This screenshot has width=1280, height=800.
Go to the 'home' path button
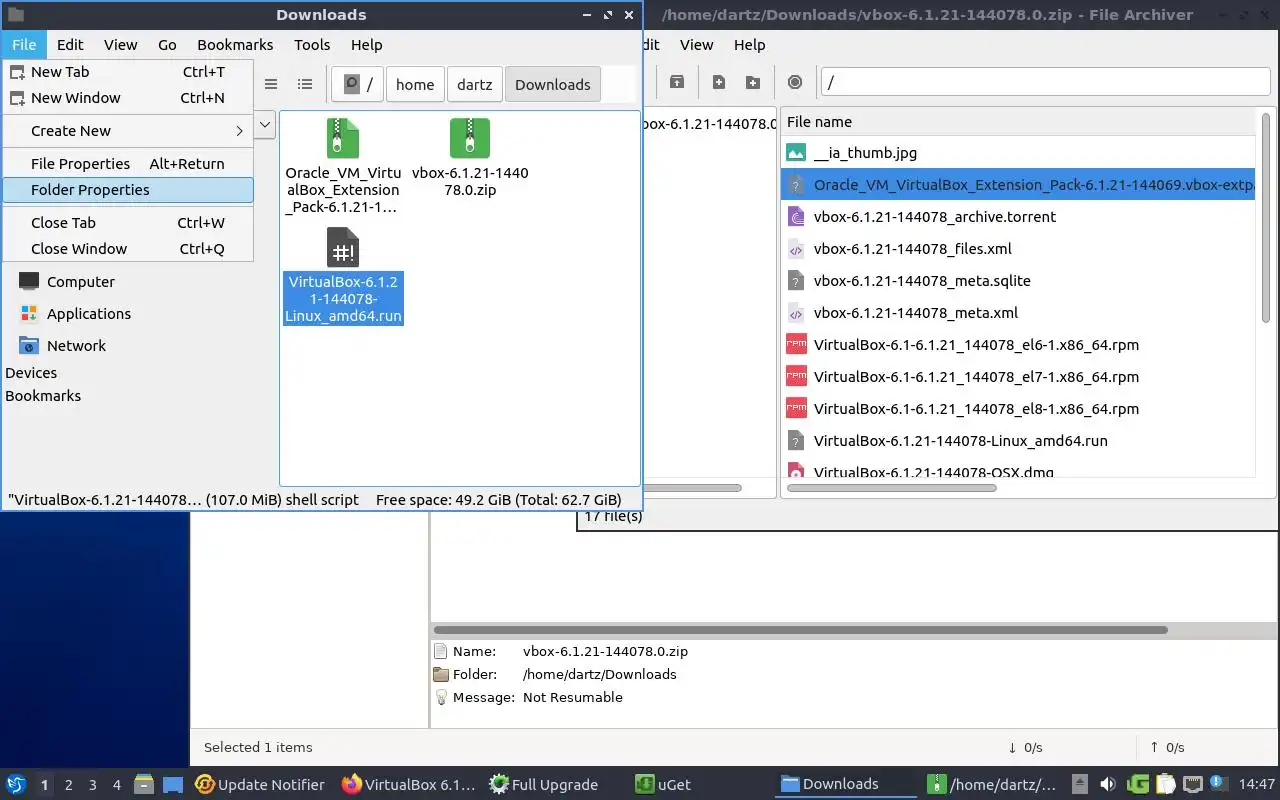415,85
